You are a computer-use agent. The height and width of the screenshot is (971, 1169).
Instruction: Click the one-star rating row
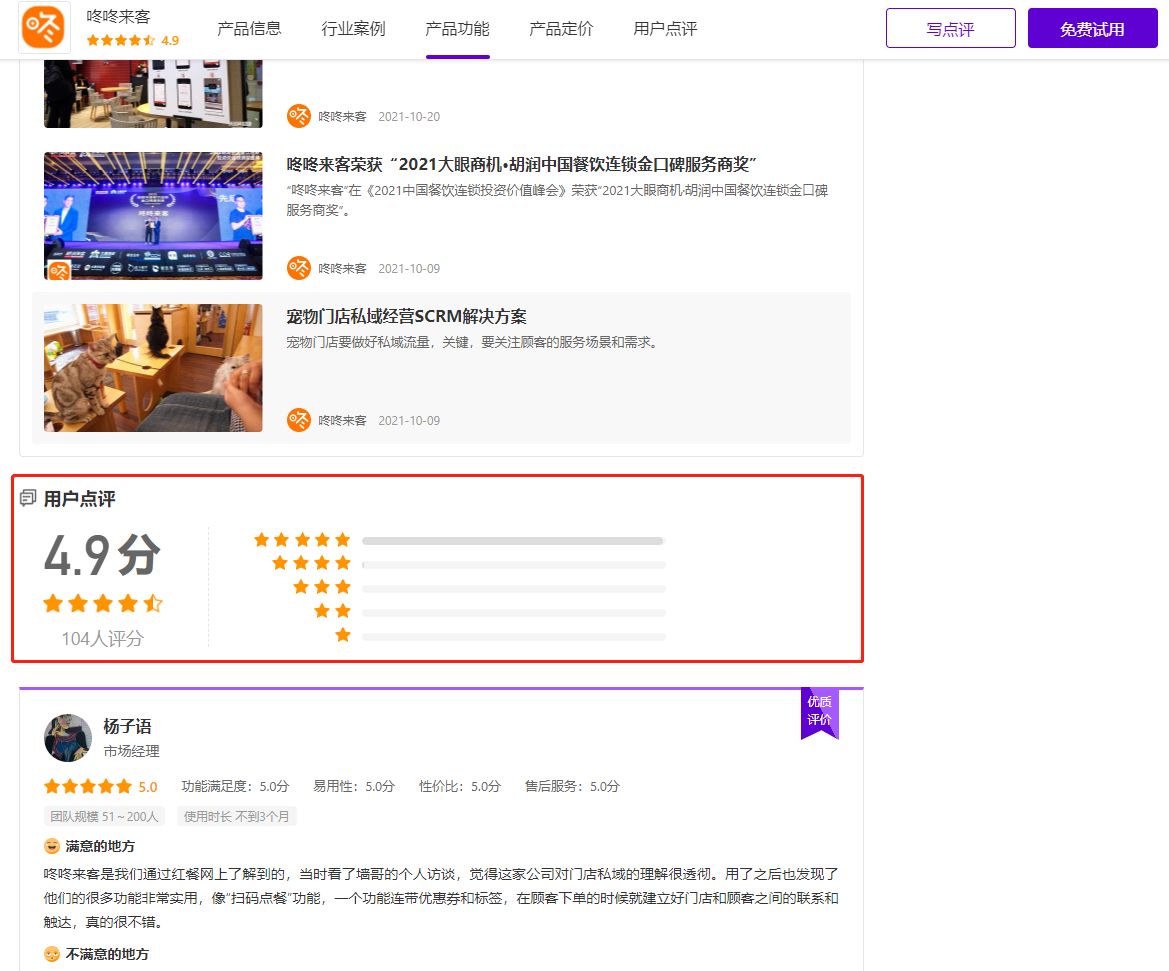pos(343,635)
